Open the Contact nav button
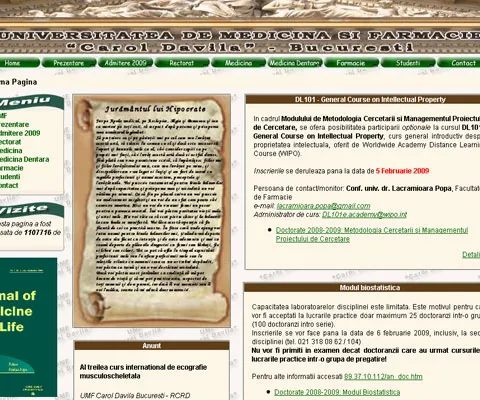Image resolution: width=480 pixels, height=400 pixels. (x=459, y=63)
